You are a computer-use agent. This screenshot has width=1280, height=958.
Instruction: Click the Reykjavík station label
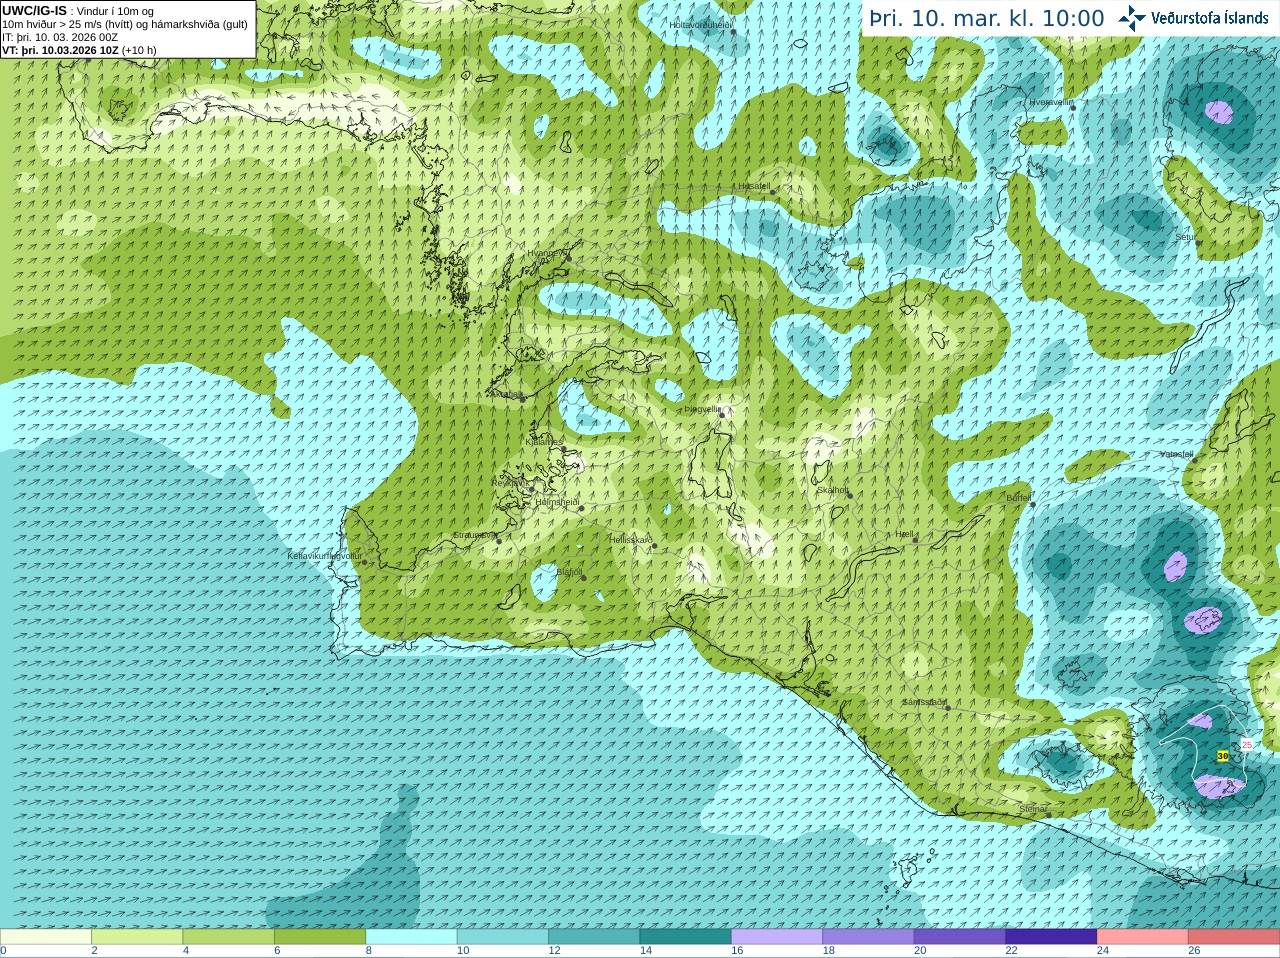pyautogui.click(x=510, y=483)
